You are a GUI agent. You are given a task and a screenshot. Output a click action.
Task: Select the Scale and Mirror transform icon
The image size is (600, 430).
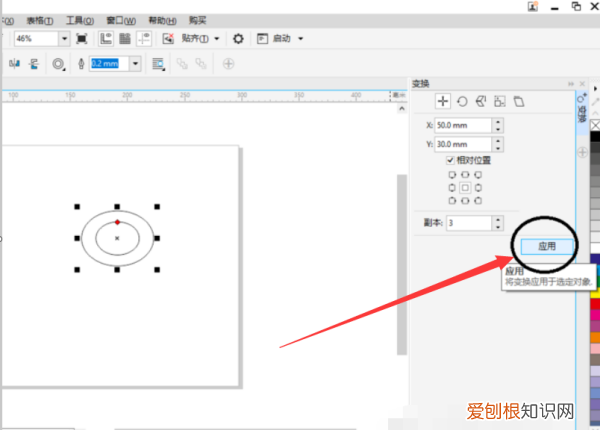[481, 101]
